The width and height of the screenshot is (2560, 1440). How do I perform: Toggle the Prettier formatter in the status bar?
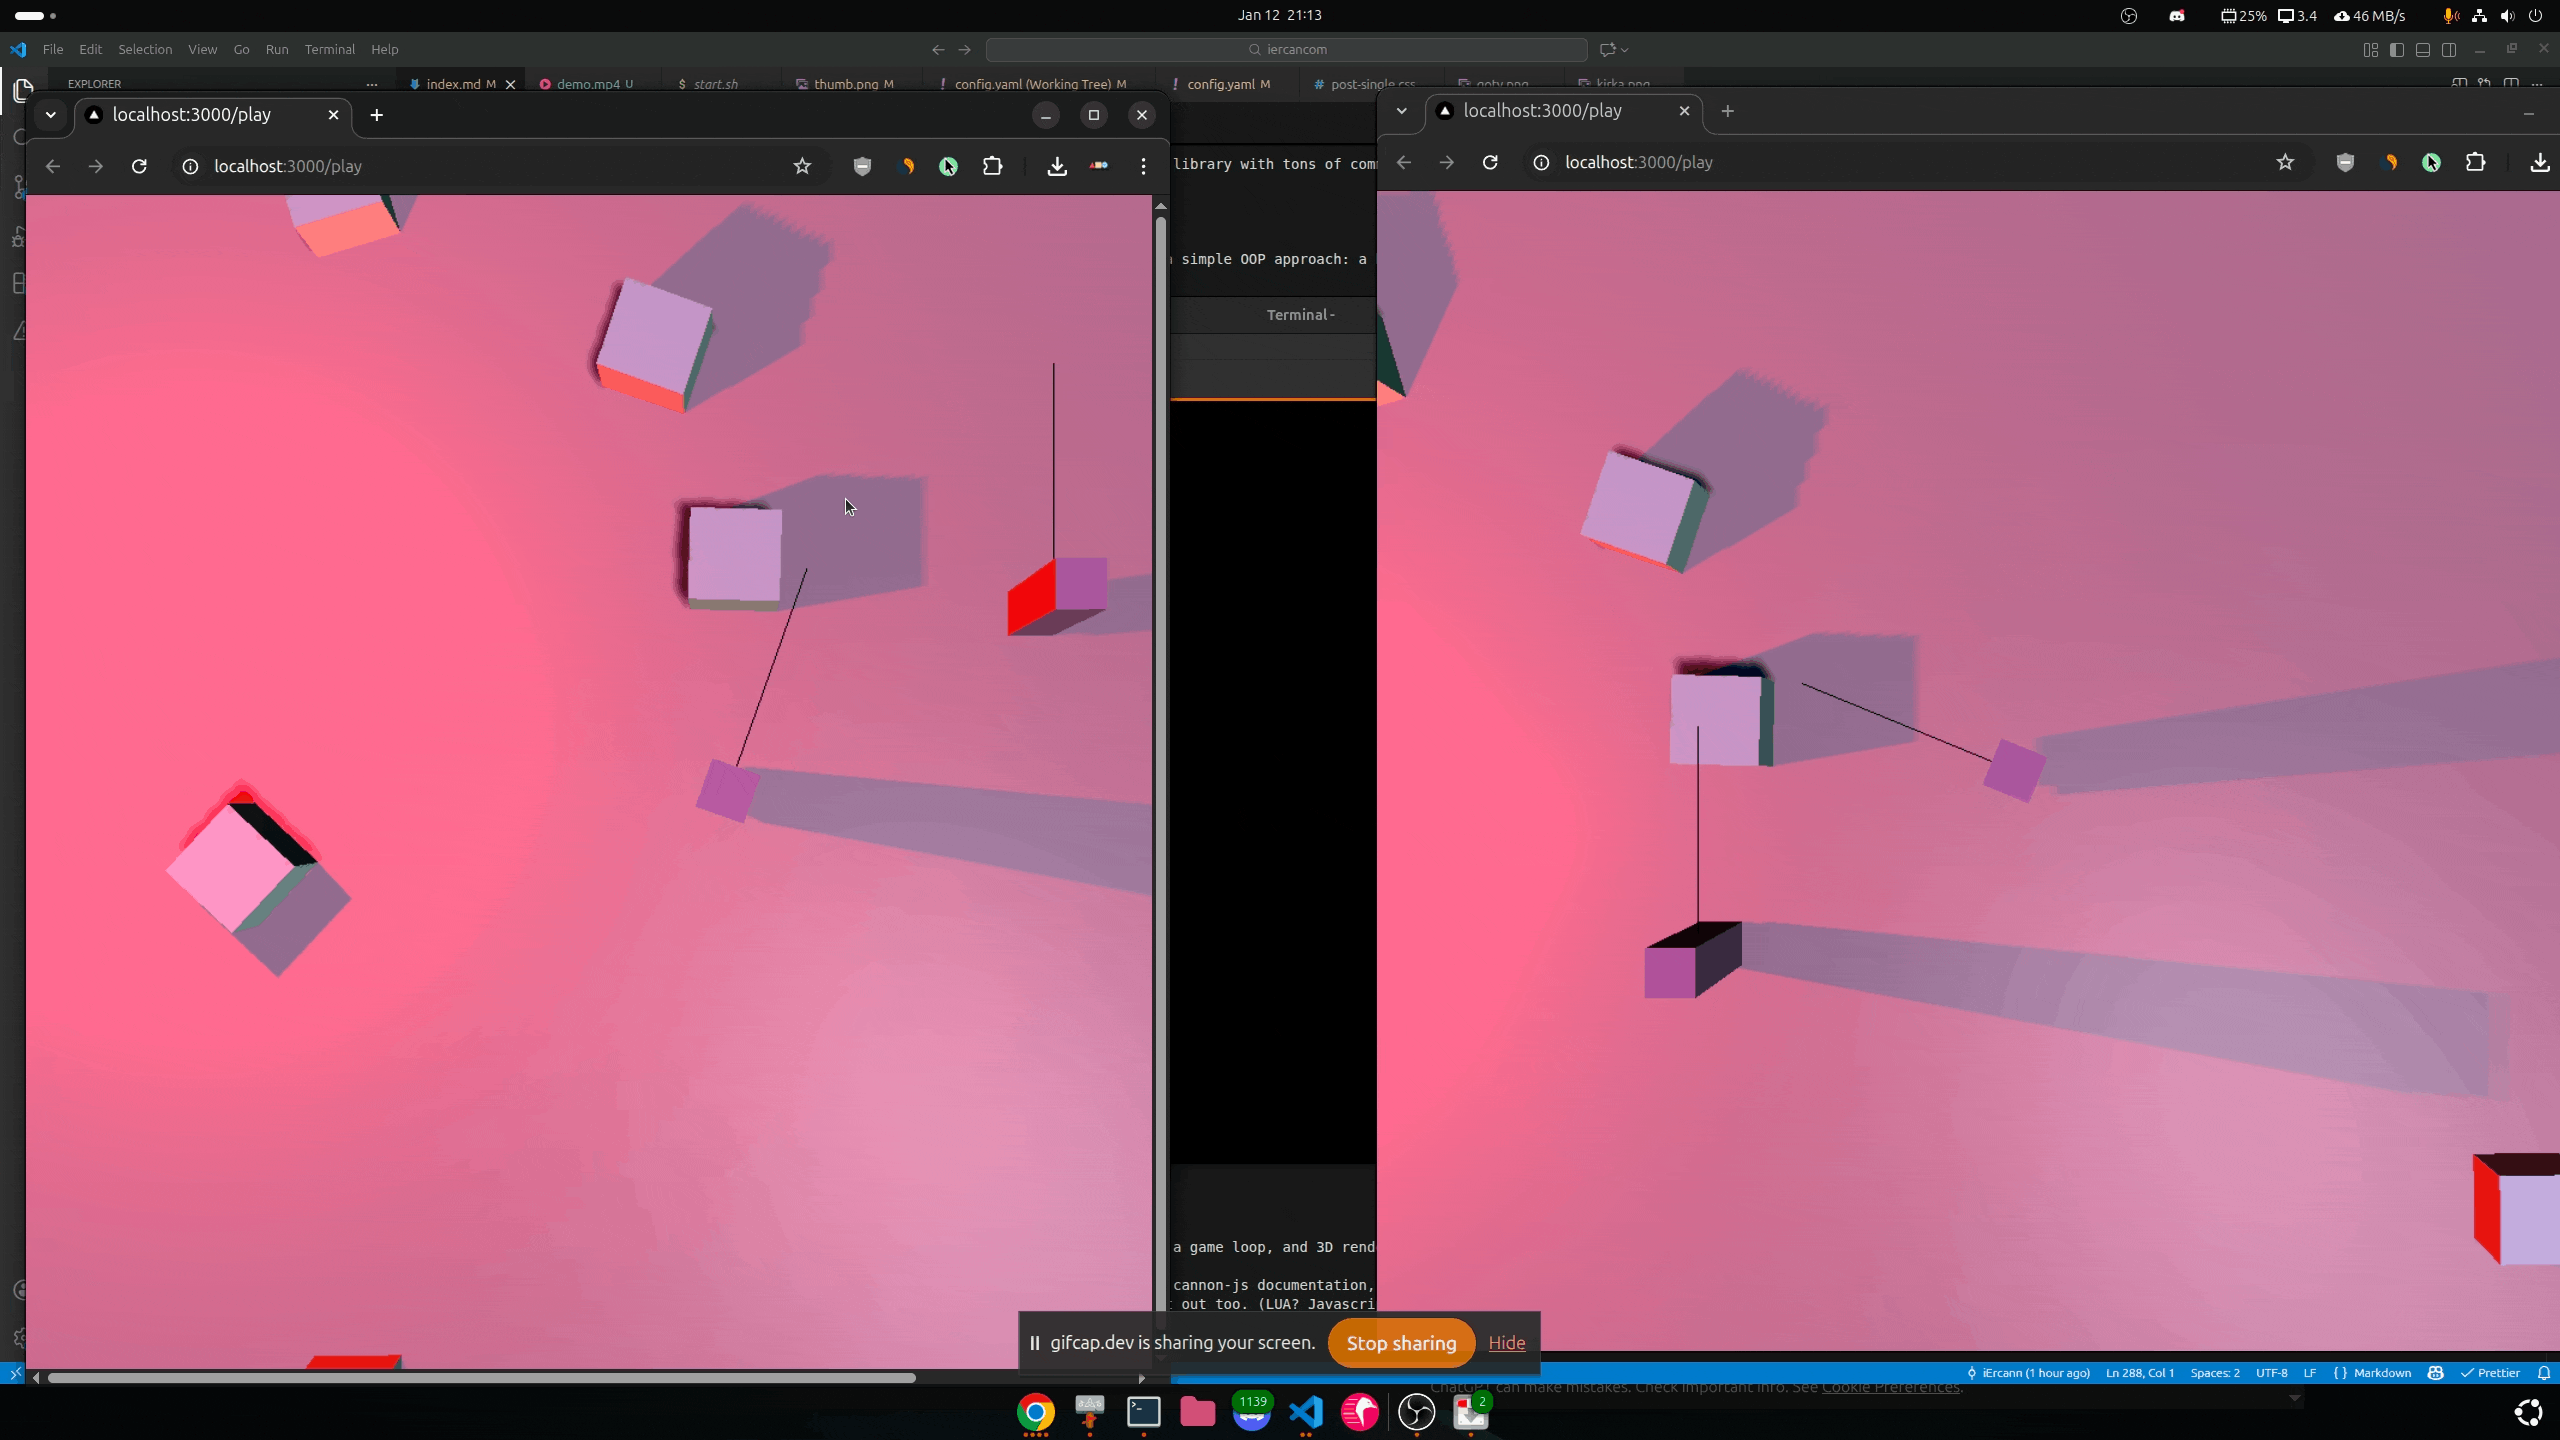[x=2491, y=1373]
